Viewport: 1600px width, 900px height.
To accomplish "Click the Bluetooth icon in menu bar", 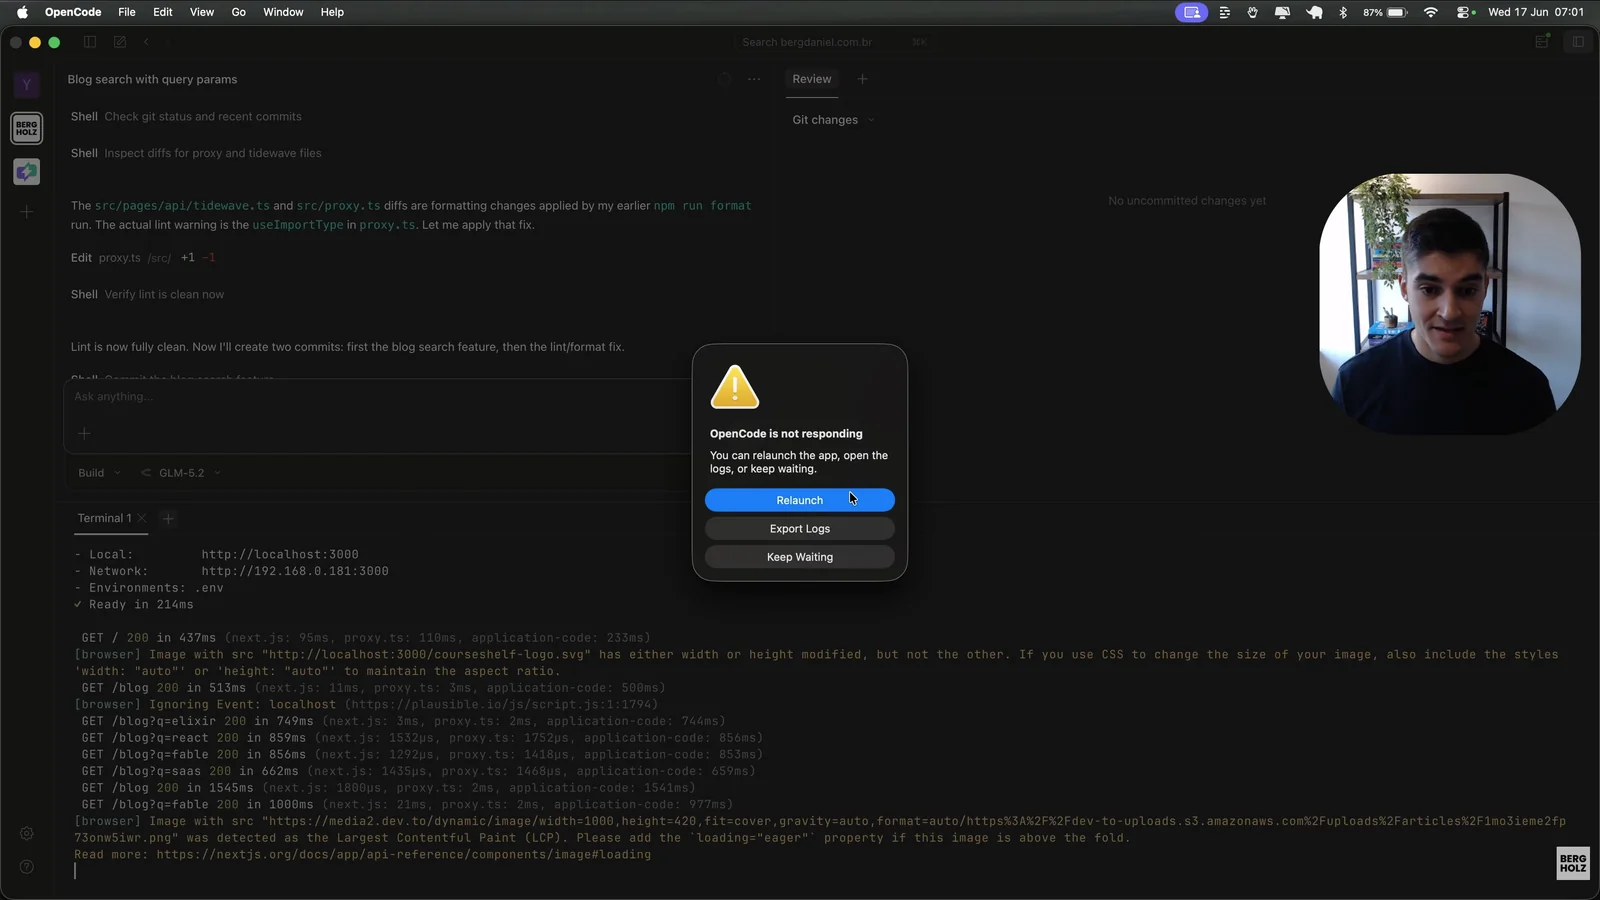I will coord(1343,12).
